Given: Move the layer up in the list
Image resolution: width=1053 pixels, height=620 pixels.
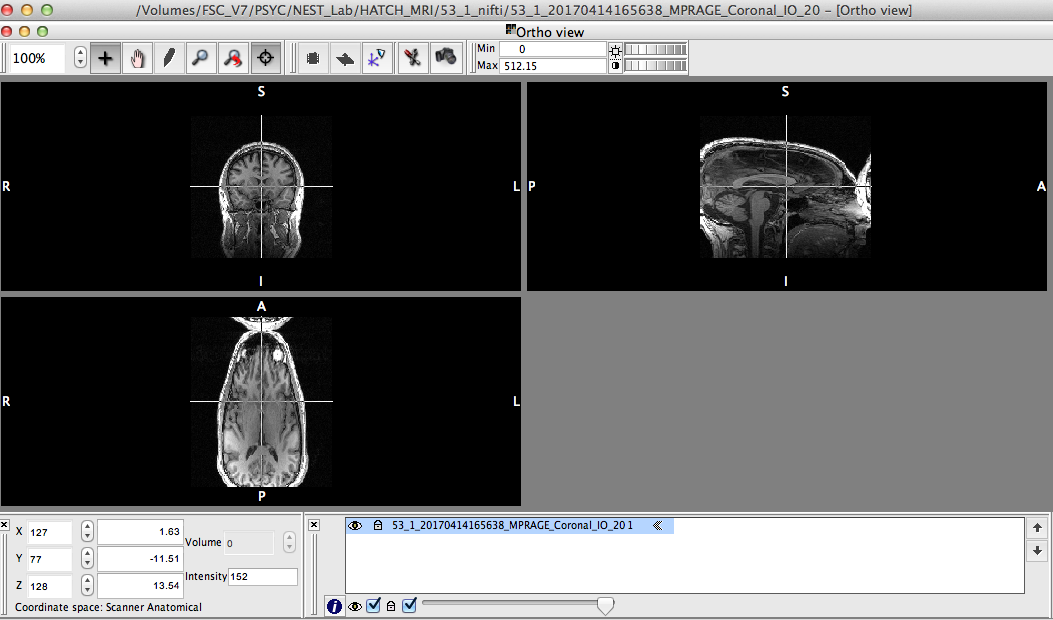Looking at the screenshot, I should 1037,528.
